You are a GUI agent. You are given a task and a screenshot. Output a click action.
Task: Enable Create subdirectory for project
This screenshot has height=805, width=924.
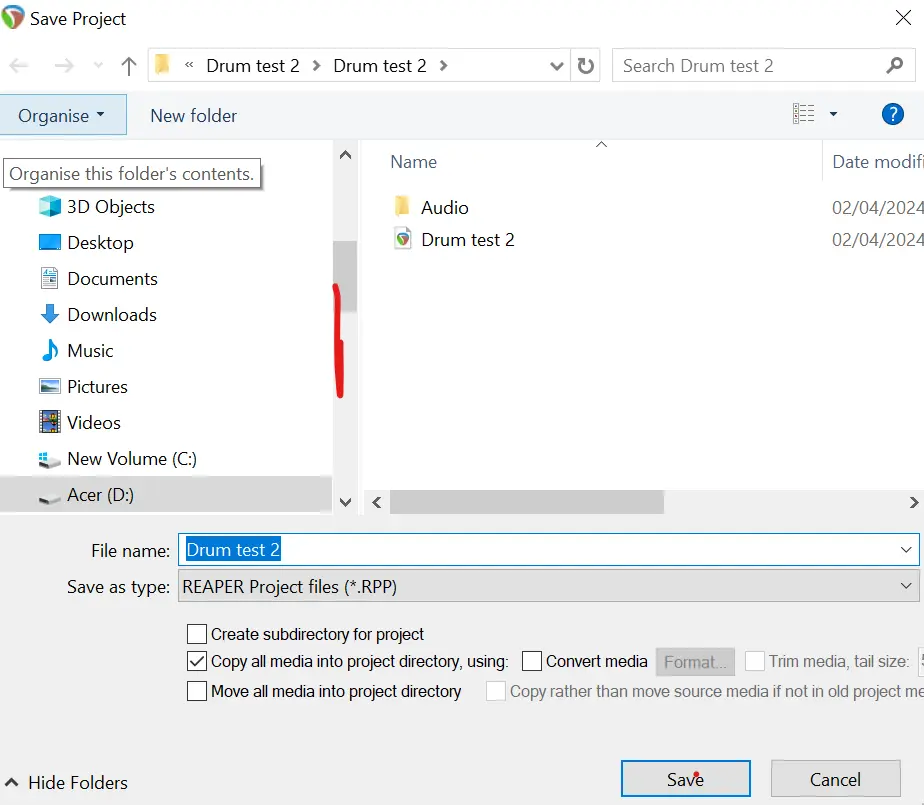(x=197, y=634)
